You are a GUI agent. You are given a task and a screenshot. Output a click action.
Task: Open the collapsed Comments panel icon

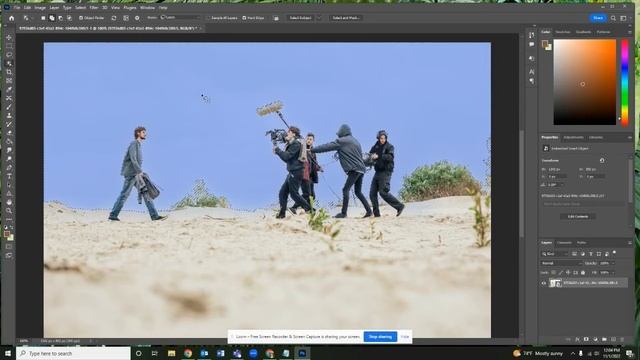coord(531,44)
